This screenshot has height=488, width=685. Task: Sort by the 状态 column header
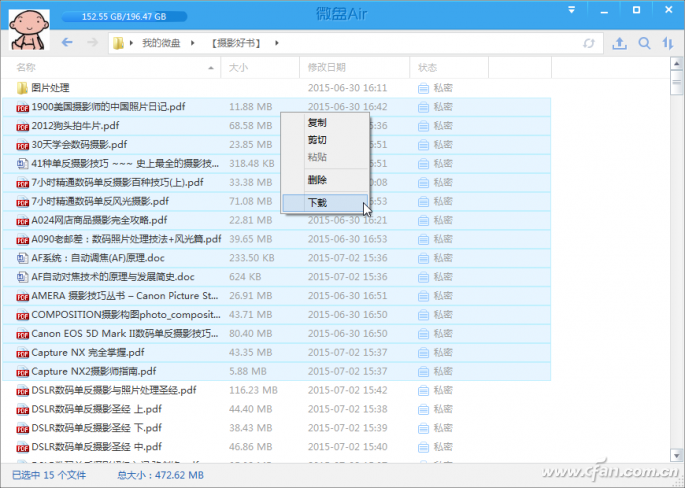[x=449, y=67]
